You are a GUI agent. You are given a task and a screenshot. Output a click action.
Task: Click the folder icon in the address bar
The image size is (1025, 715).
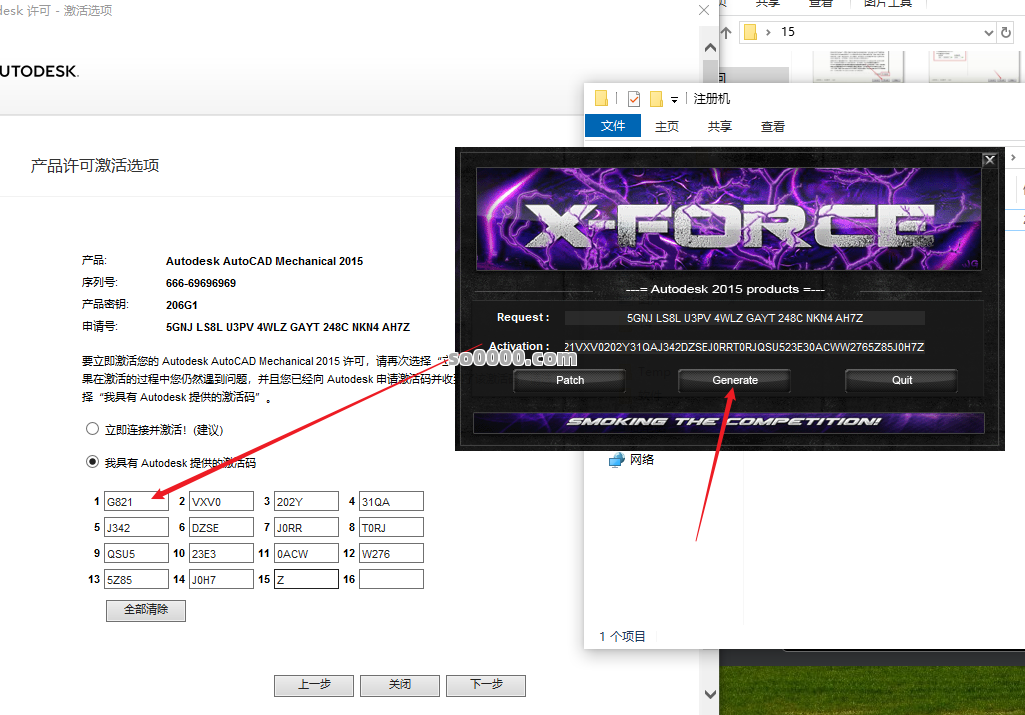[750, 32]
